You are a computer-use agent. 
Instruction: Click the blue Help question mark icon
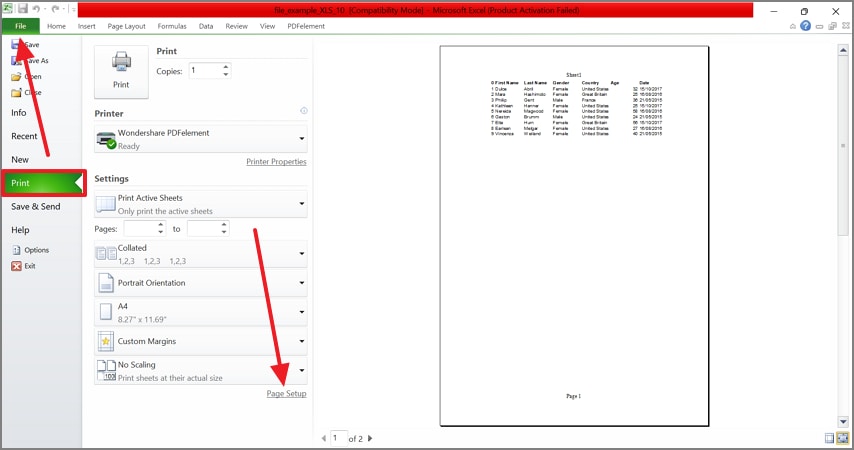coord(806,26)
